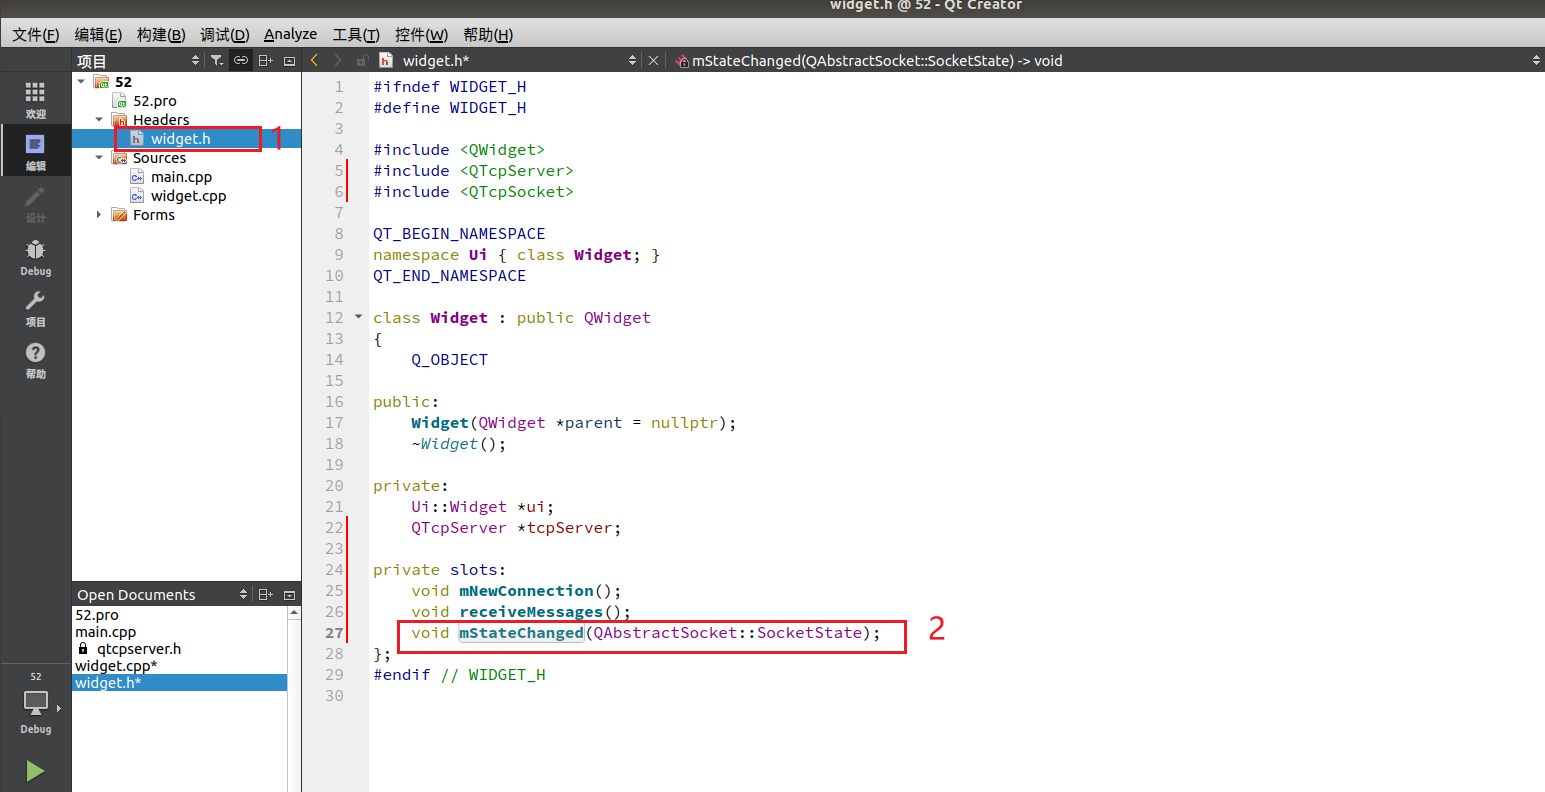Click the Open Documents scrollbar up arrow
1545x792 pixels.
294,612
